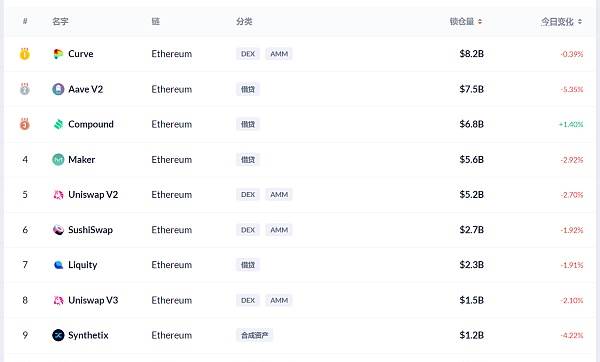Select the DEX tag in Curve row

248,54
